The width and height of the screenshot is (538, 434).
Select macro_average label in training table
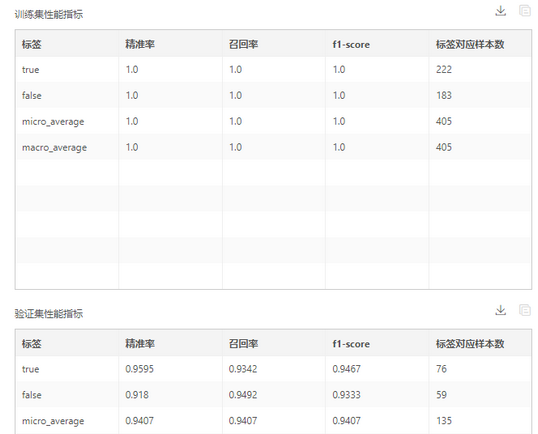[54, 148]
